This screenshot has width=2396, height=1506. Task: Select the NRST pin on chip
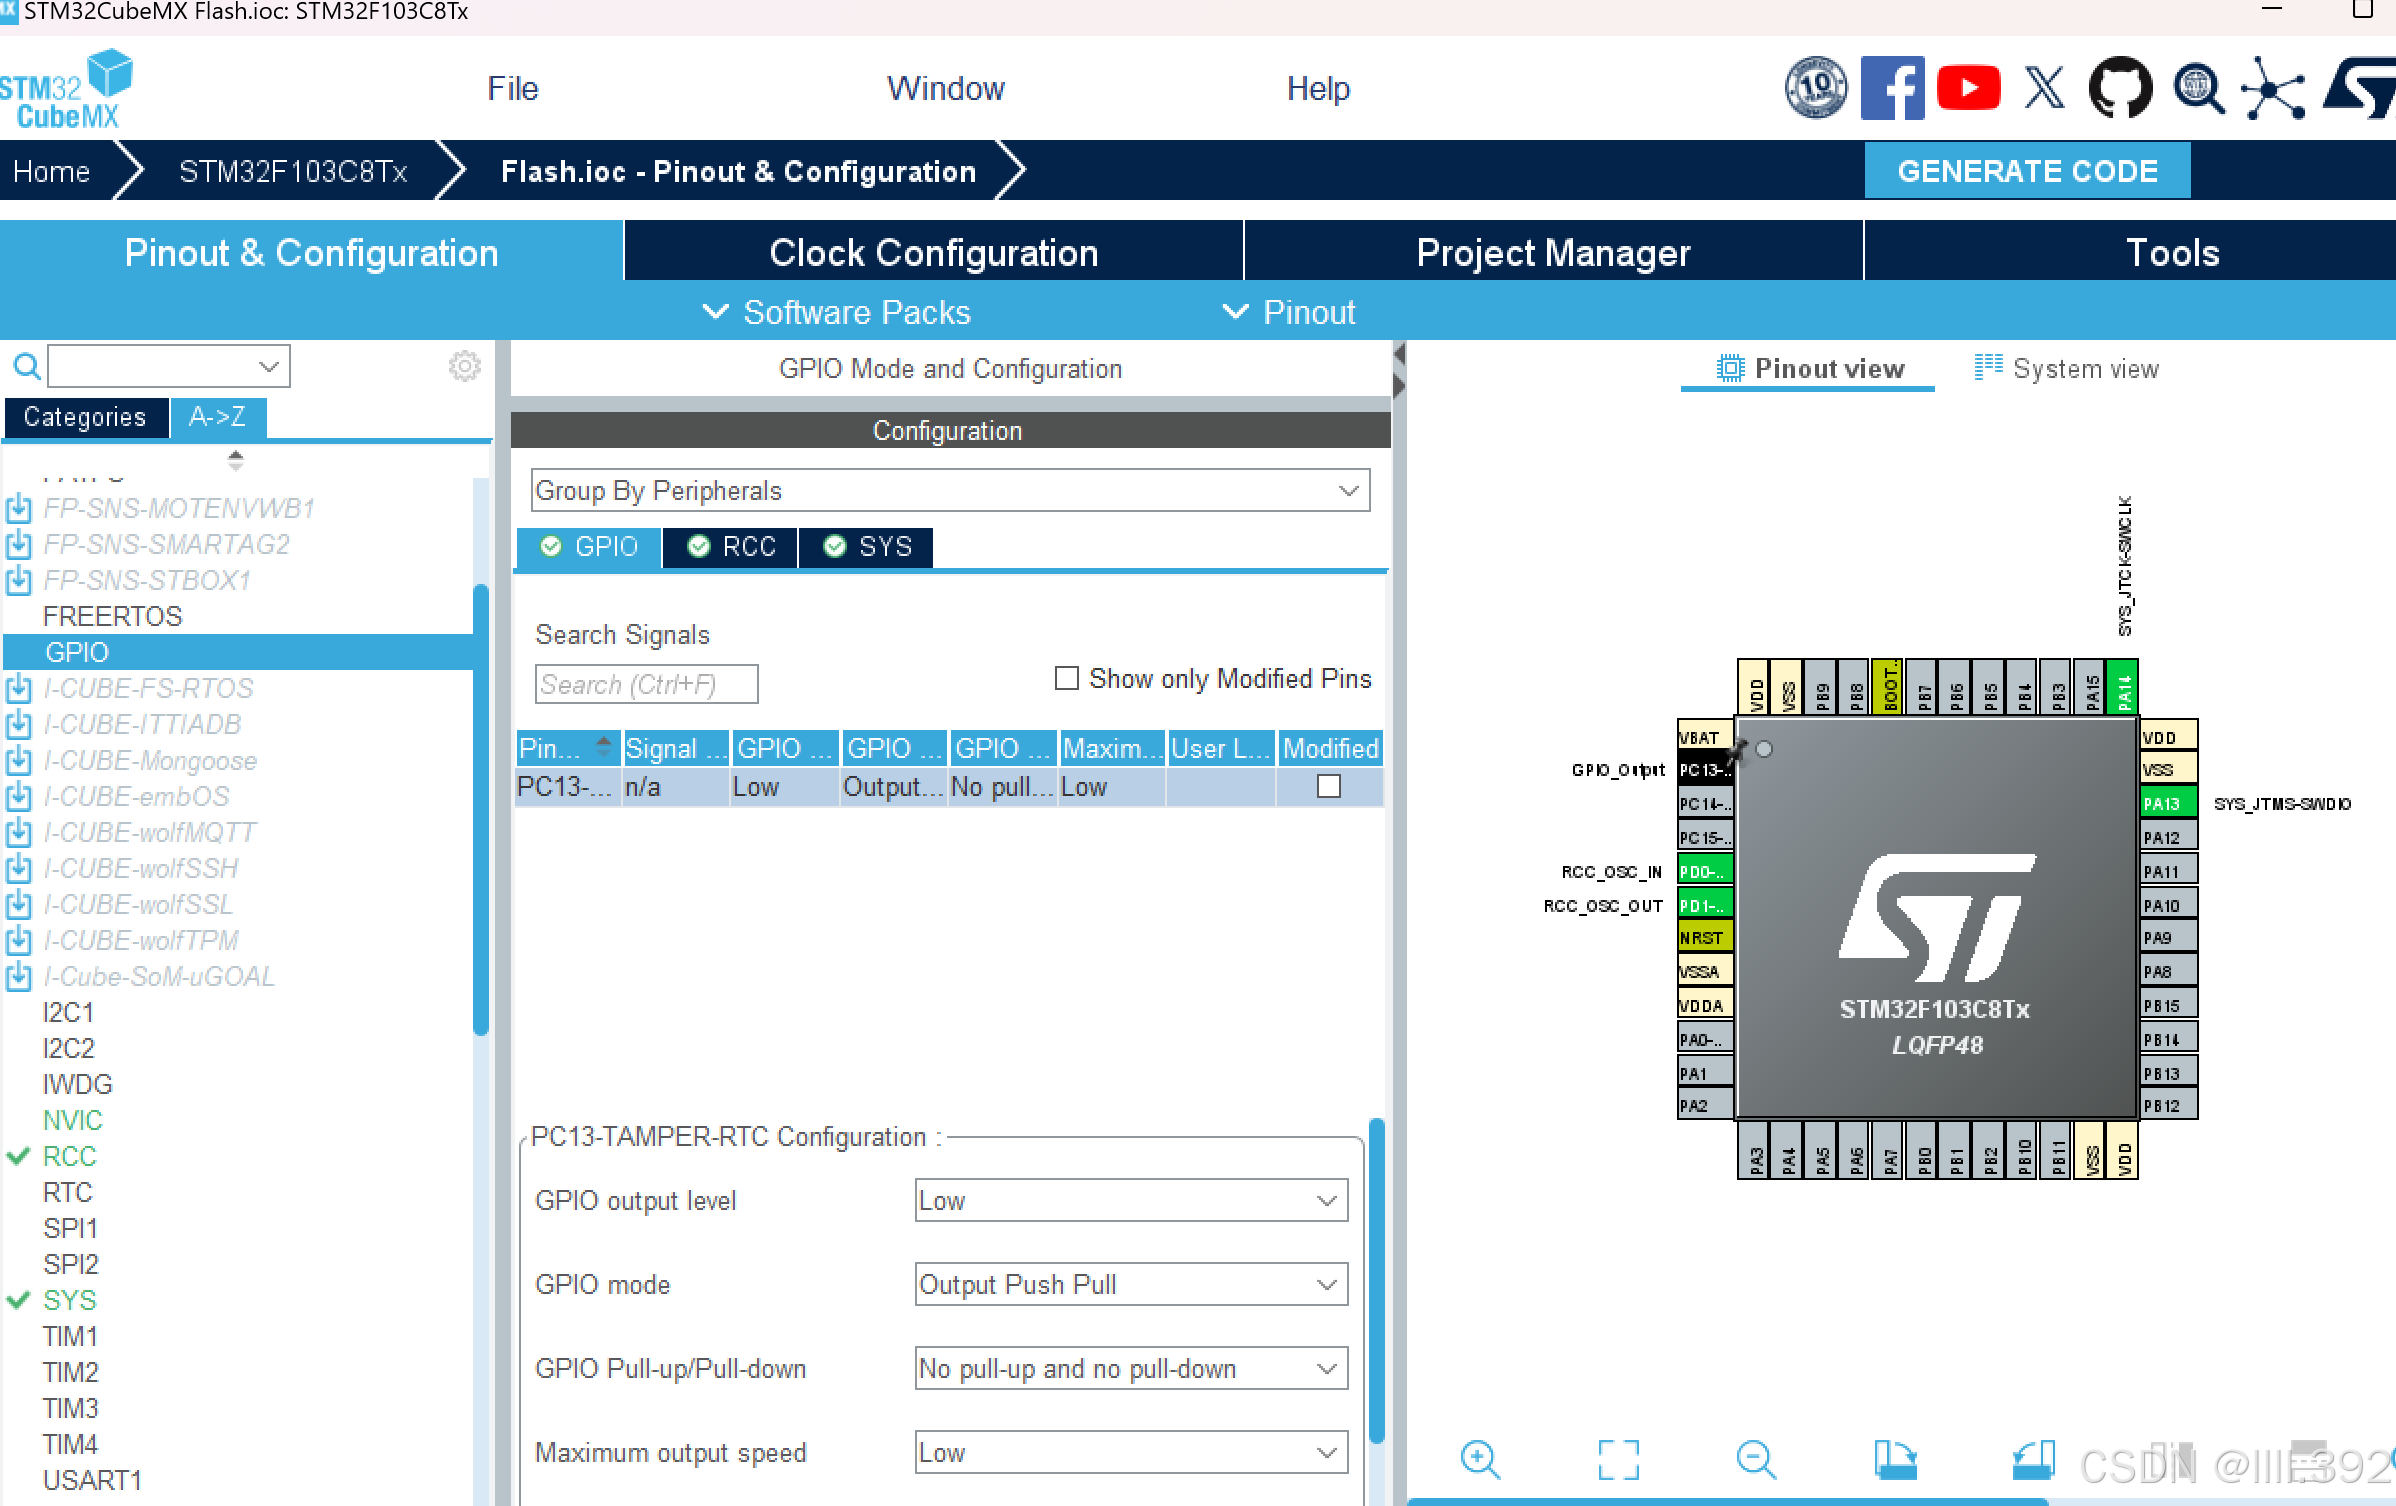click(1705, 938)
